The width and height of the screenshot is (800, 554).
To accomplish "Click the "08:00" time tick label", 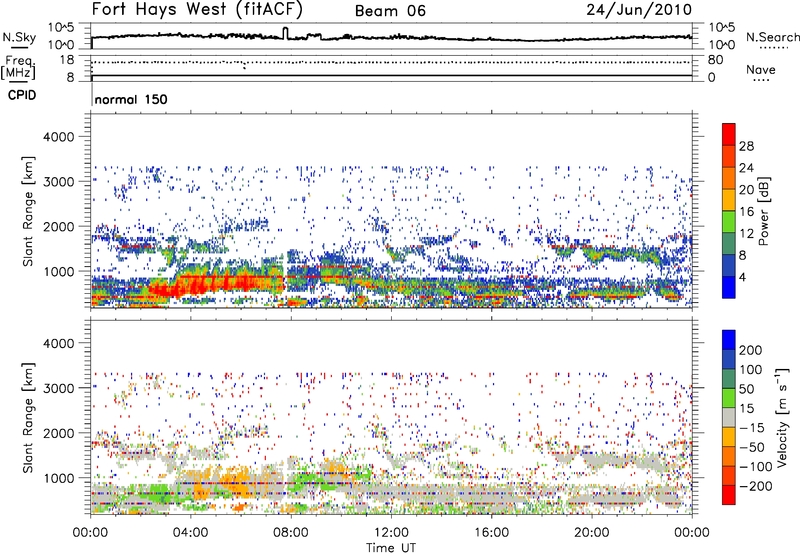I will tap(291, 533).
